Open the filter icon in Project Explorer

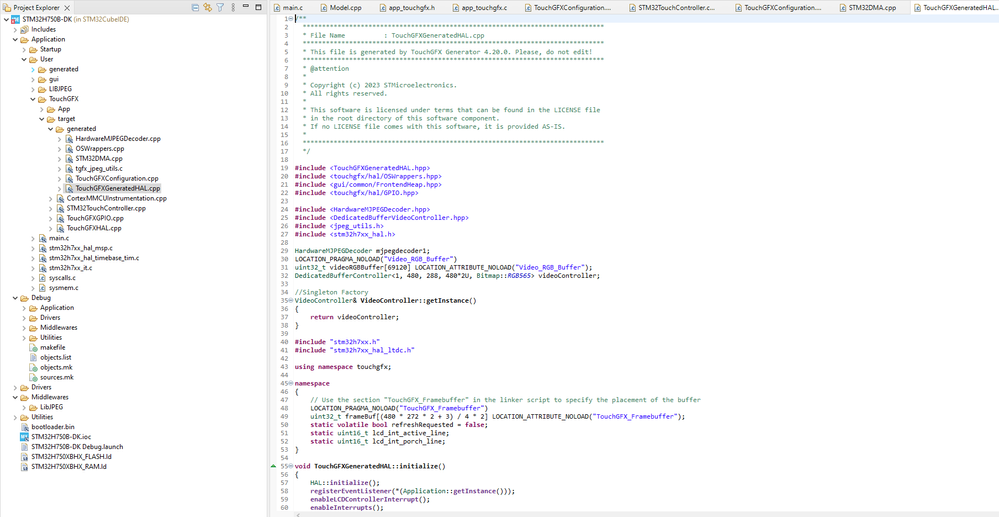tap(220, 8)
